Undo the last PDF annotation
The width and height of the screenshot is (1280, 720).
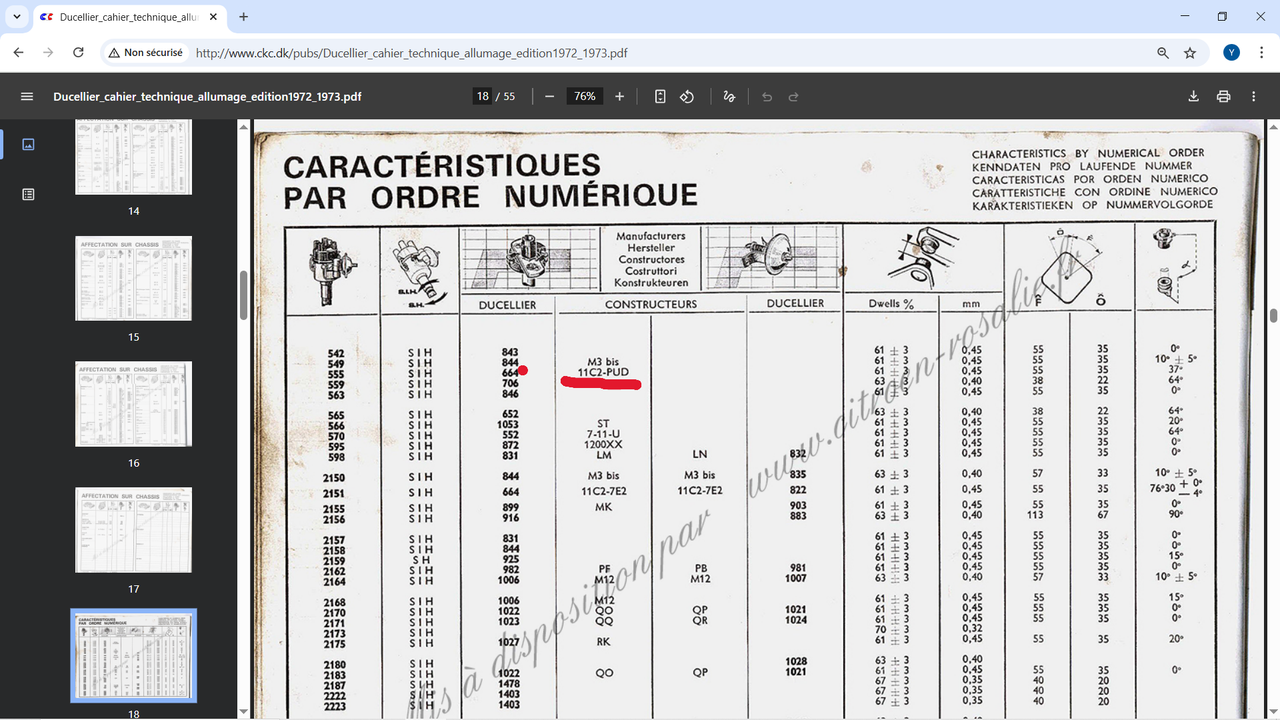(x=767, y=96)
